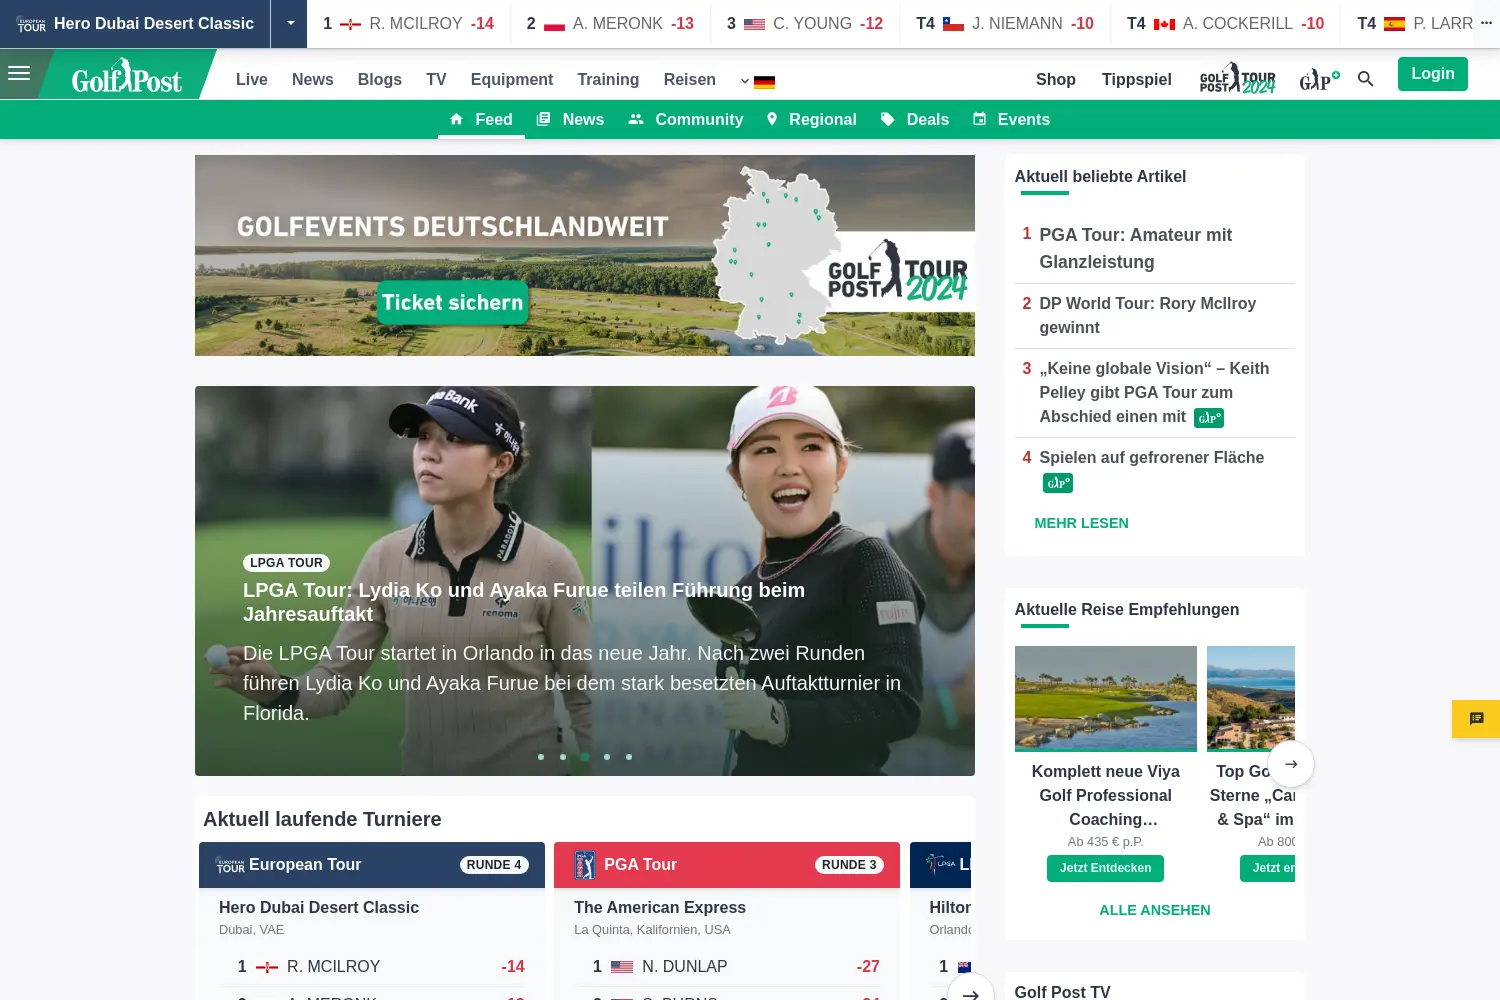The image size is (1500, 1000).
Task: Click the GAP premium icon in navbar
Action: pyautogui.click(x=1319, y=80)
